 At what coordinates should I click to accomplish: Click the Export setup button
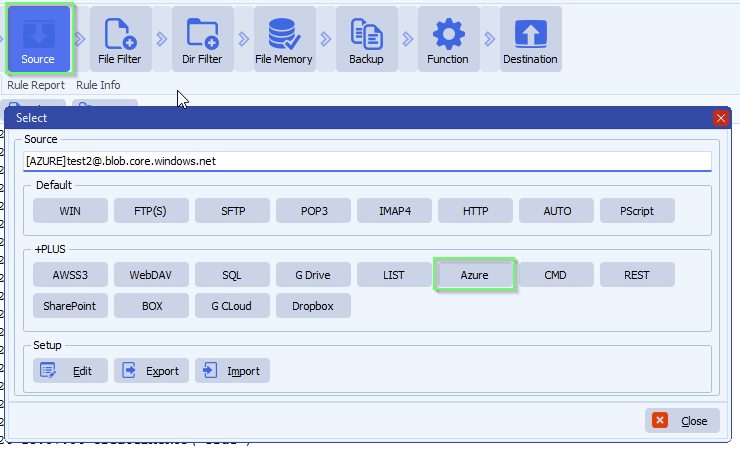click(151, 371)
